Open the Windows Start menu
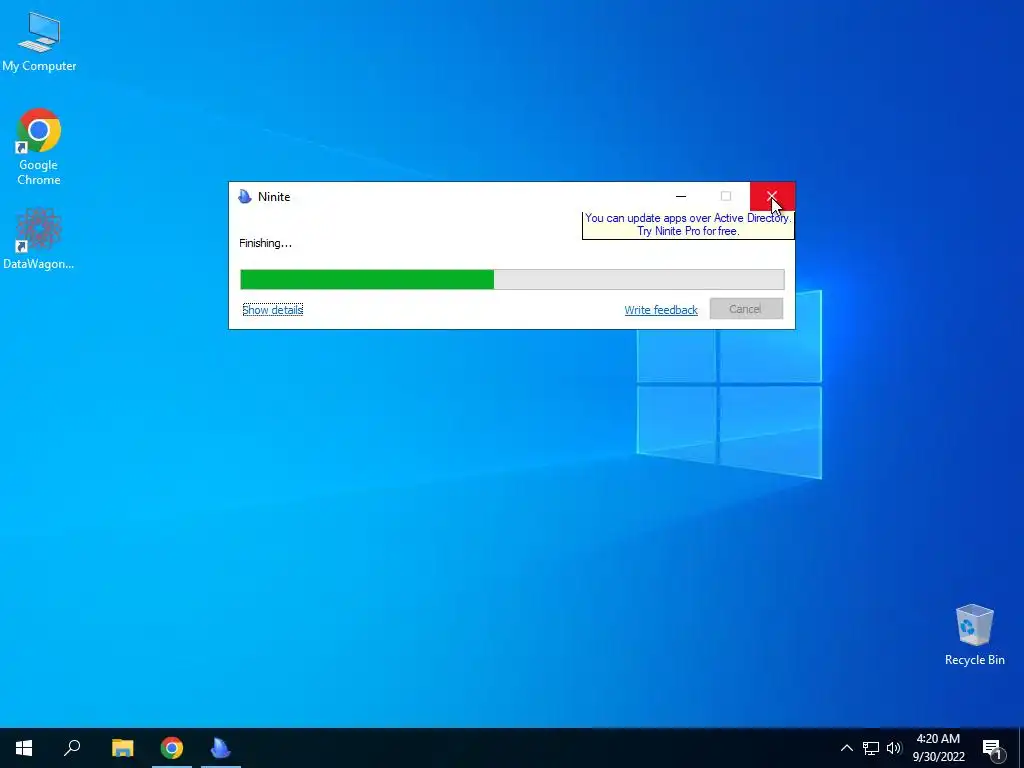1024x768 pixels. tap(24, 748)
